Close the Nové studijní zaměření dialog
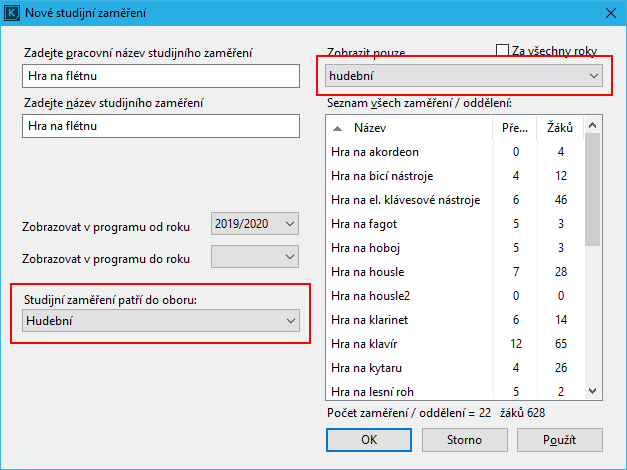The width and height of the screenshot is (627, 470). pyautogui.click(x=609, y=12)
